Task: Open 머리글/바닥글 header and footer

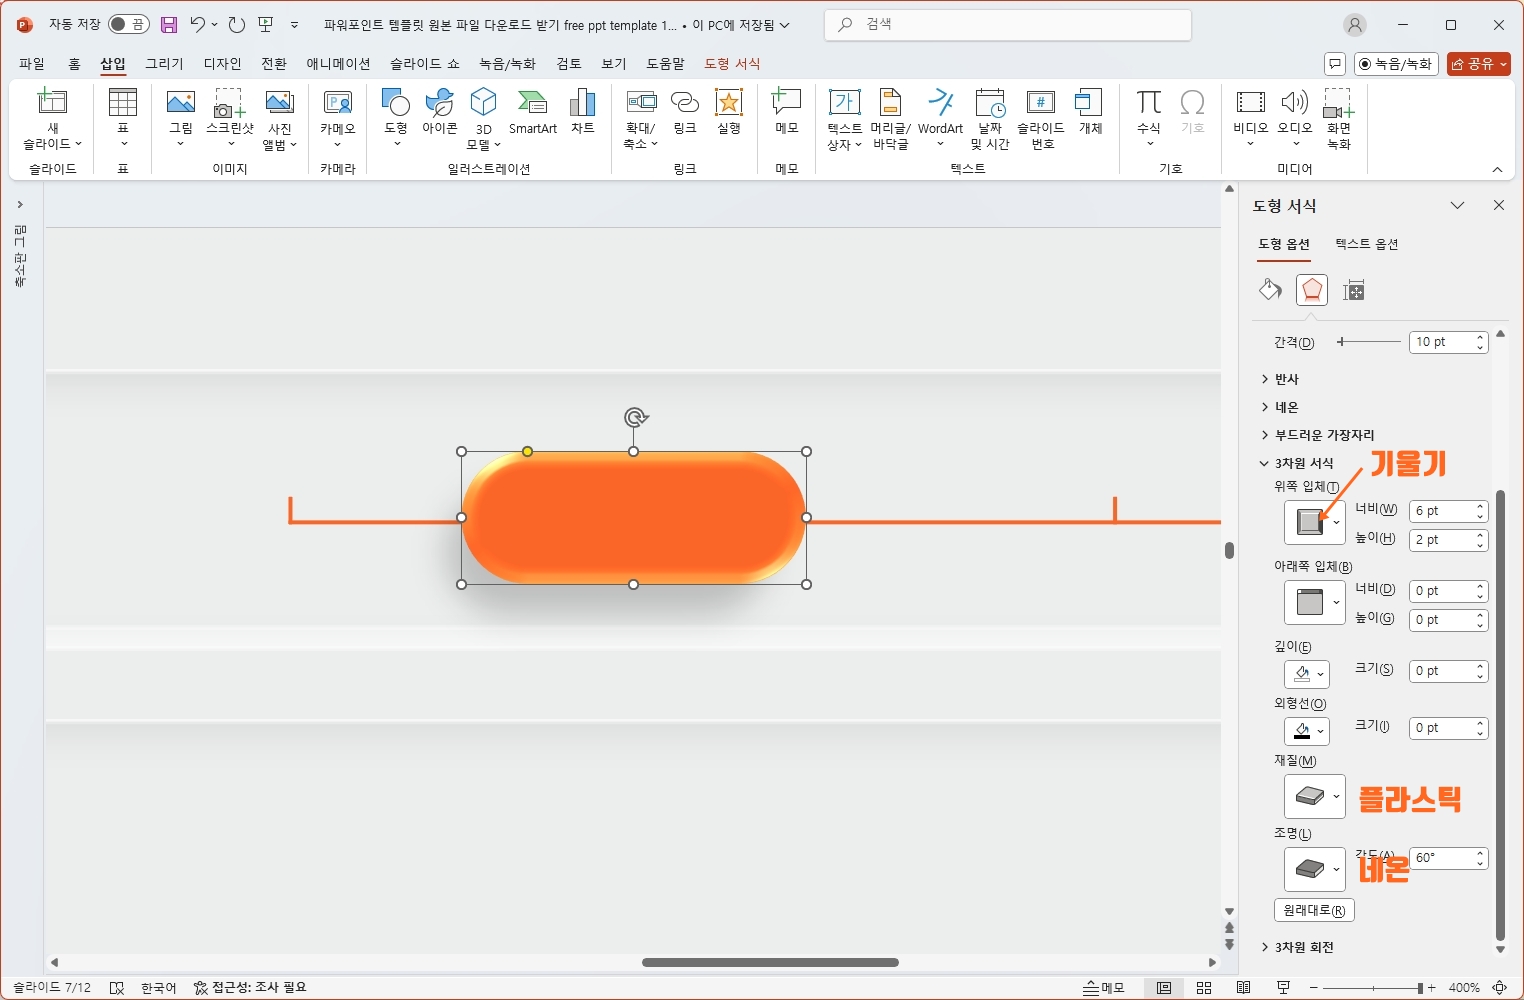Action: [890, 118]
